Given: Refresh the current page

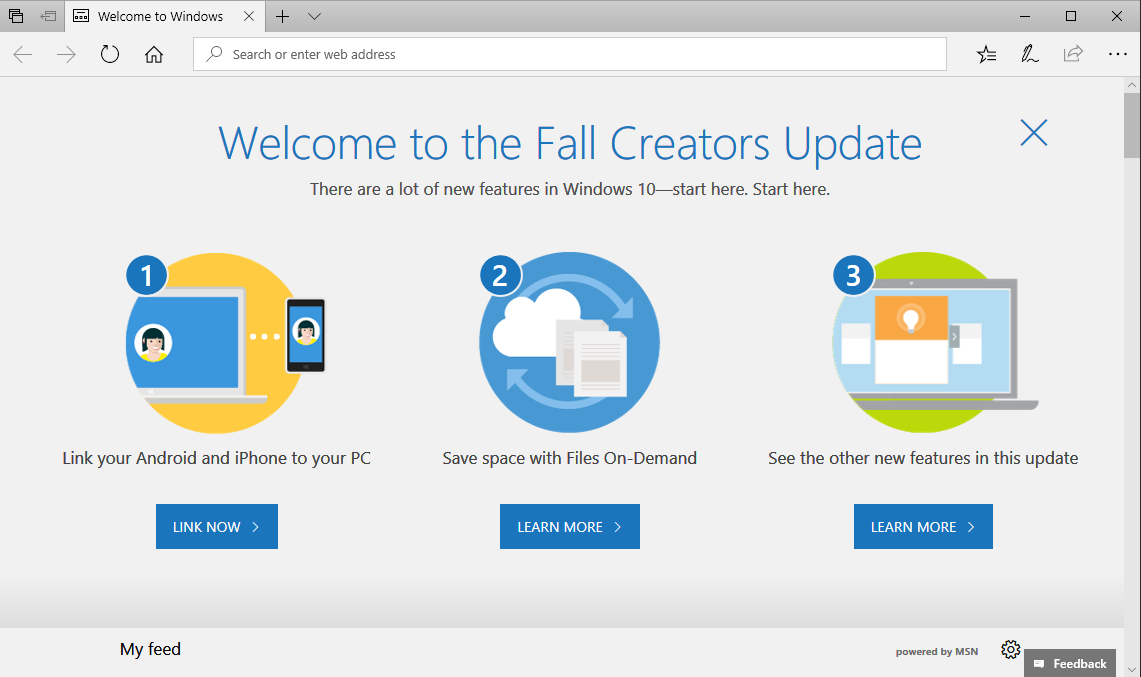Looking at the screenshot, I should coord(110,55).
